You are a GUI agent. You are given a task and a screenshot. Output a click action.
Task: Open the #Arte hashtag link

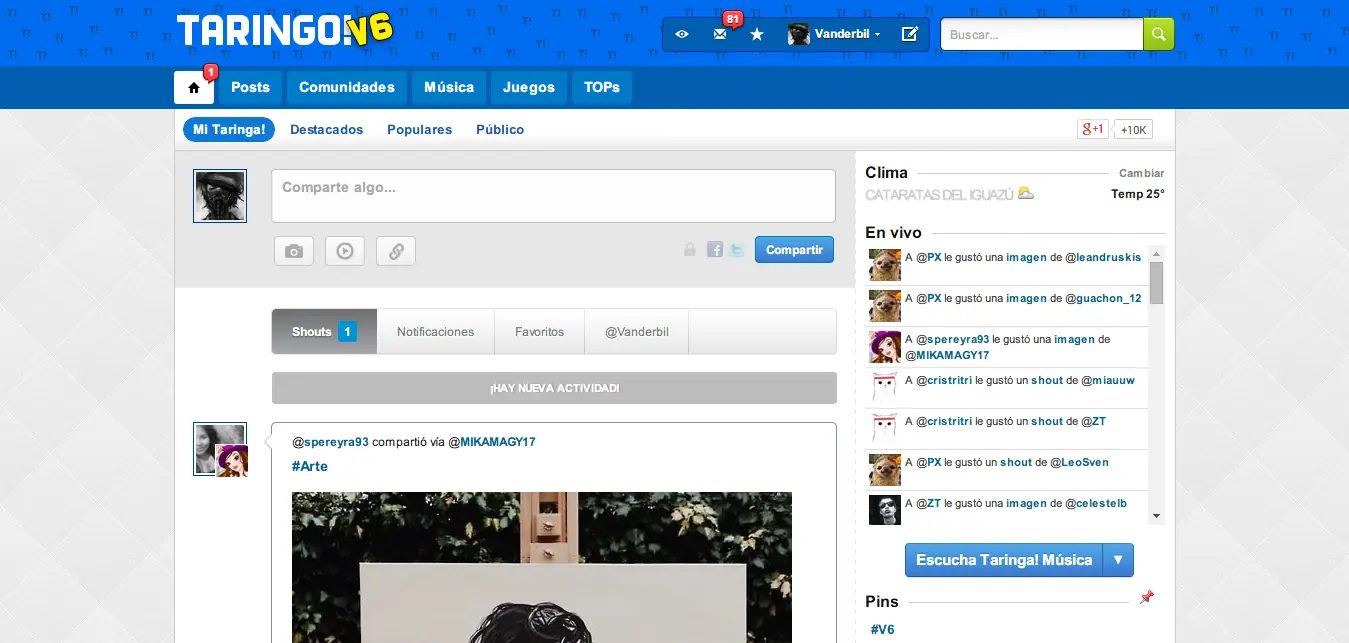[x=310, y=466]
